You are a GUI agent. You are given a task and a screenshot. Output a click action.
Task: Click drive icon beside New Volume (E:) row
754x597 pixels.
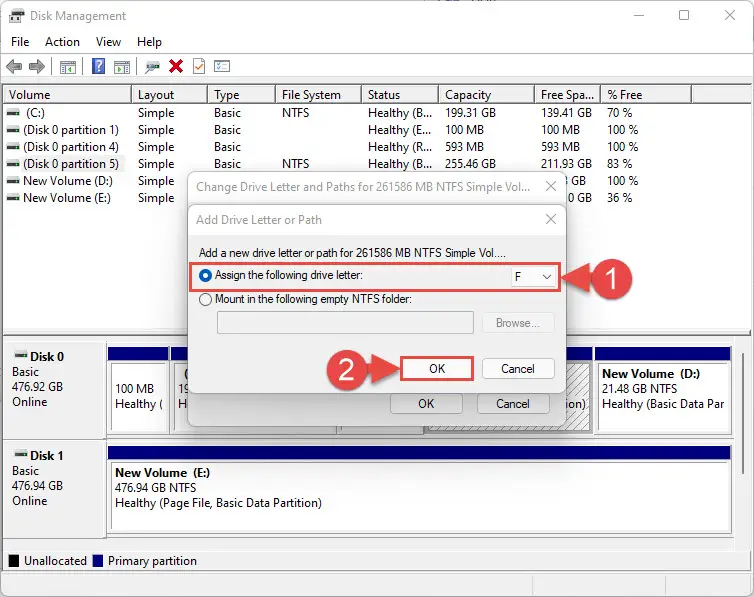click(x=13, y=198)
